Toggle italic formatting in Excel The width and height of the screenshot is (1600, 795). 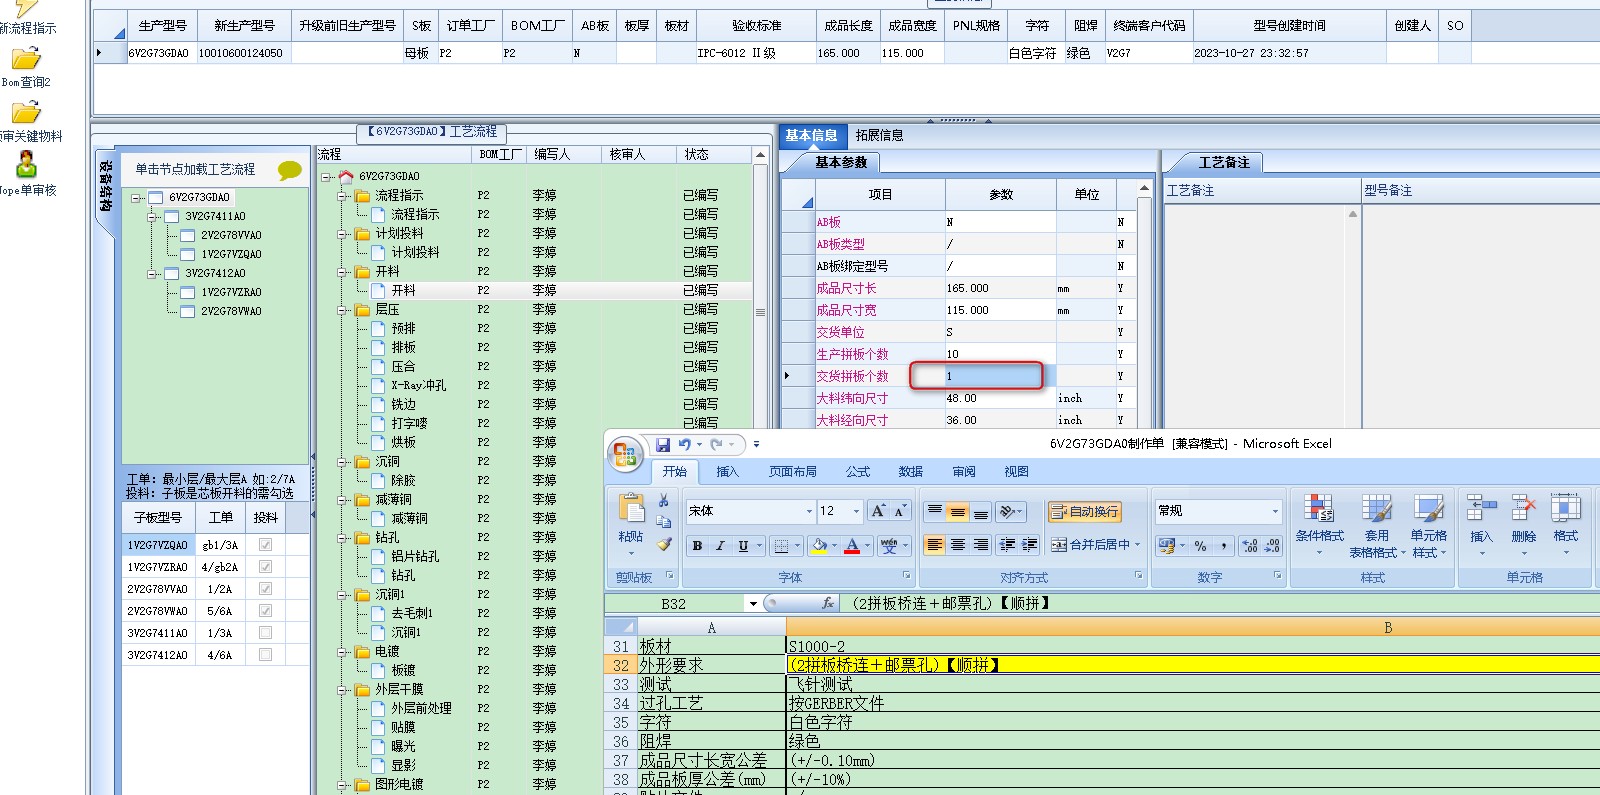[720, 546]
